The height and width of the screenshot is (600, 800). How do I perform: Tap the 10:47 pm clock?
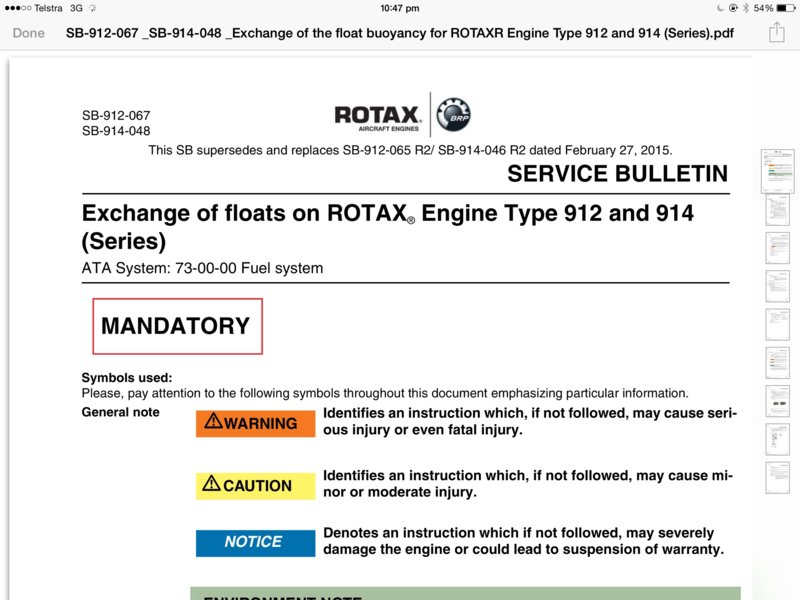[x=399, y=8]
